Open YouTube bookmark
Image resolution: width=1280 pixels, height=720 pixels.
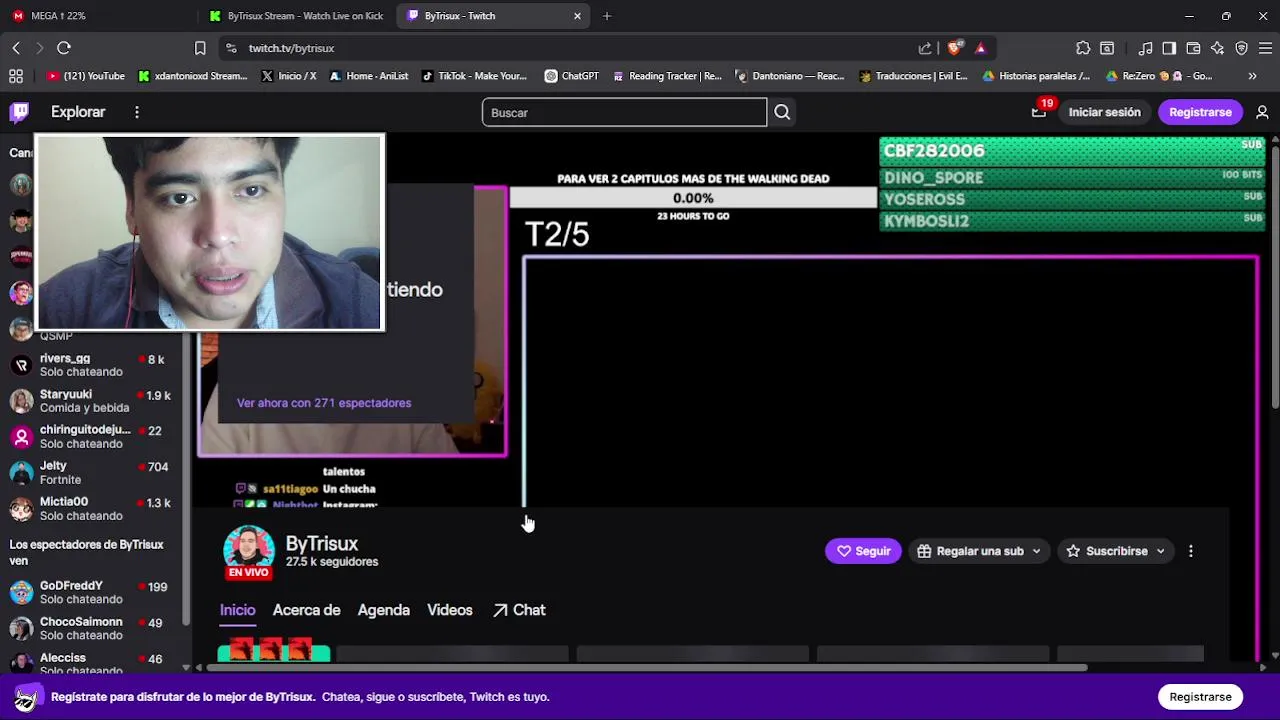click(x=85, y=76)
